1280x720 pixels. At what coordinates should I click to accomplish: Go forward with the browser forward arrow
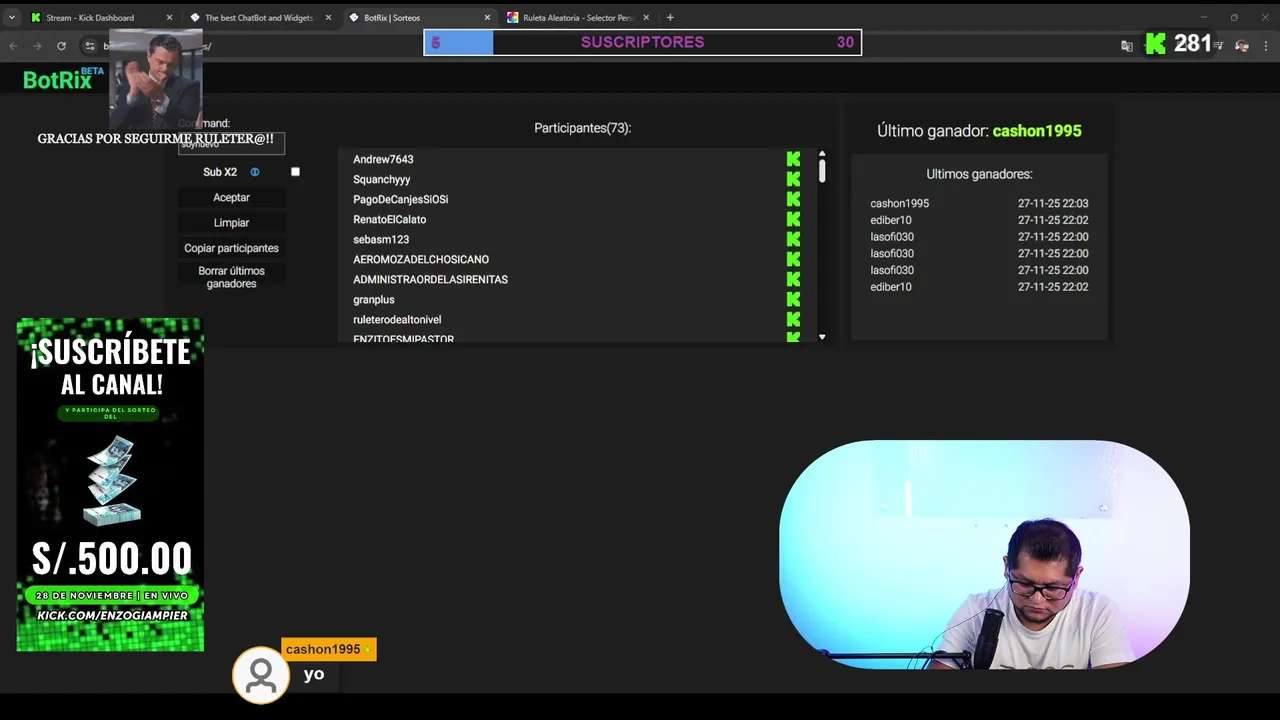tap(37, 45)
